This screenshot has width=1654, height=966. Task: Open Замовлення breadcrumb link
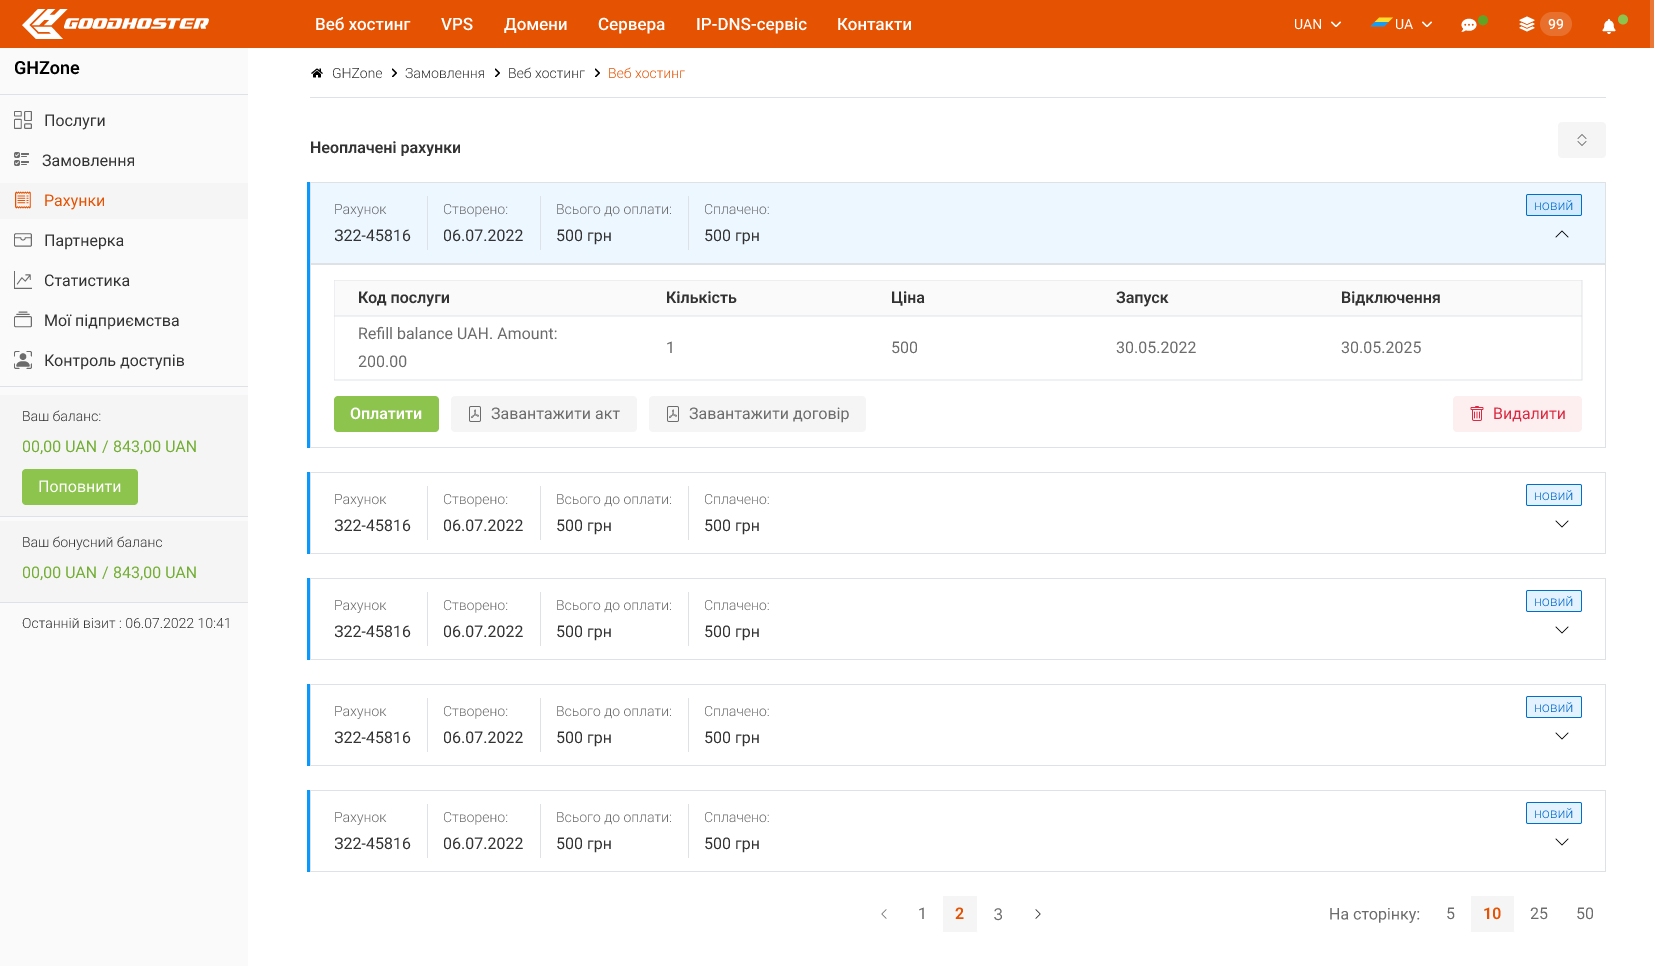[x=445, y=73]
